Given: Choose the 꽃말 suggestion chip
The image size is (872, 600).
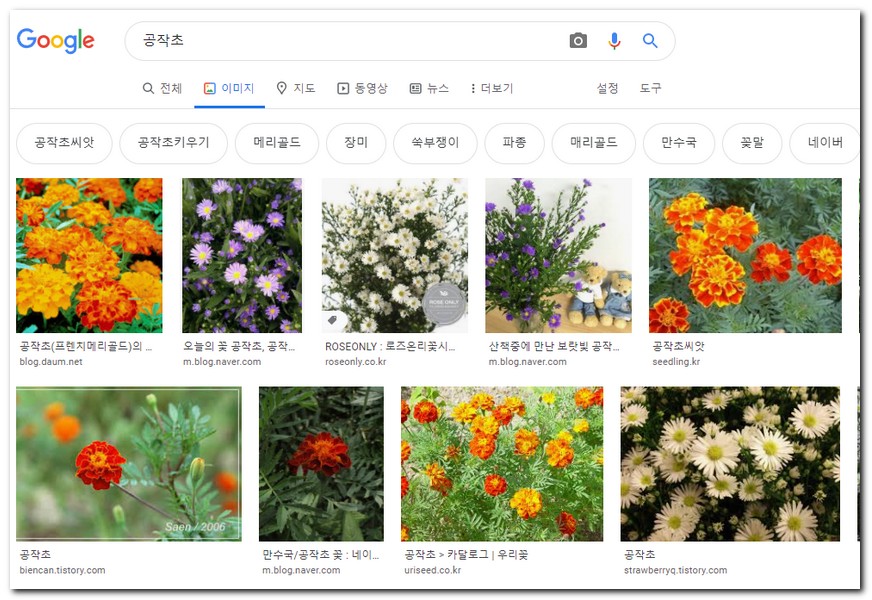Looking at the screenshot, I should click(x=751, y=143).
